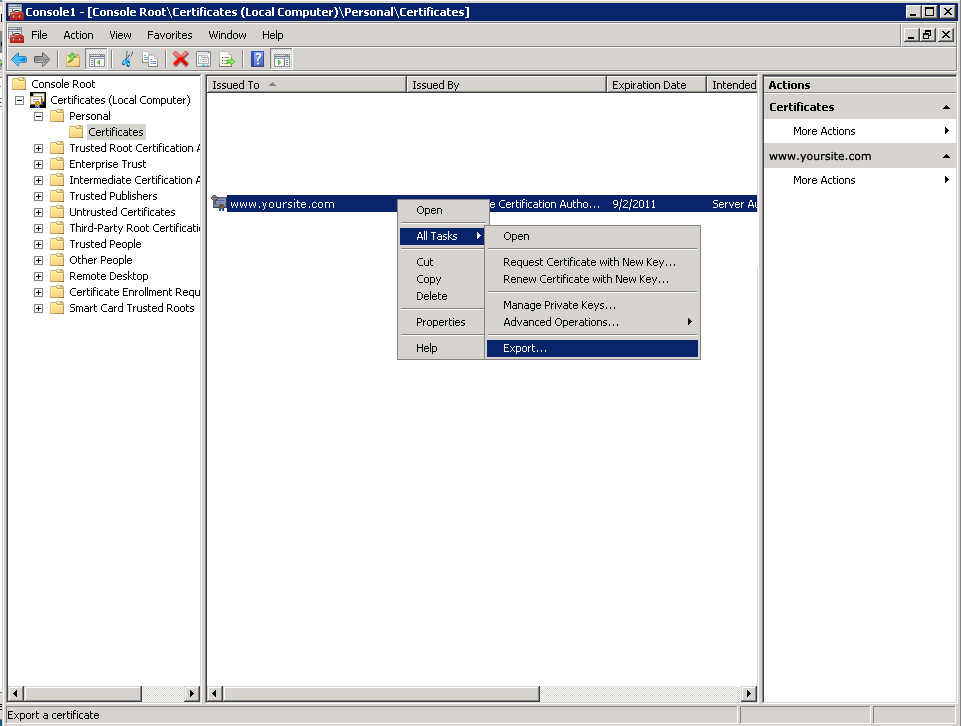Sort by the Issued By column header
Viewport: 961px width, 726px height.
pos(506,85)
